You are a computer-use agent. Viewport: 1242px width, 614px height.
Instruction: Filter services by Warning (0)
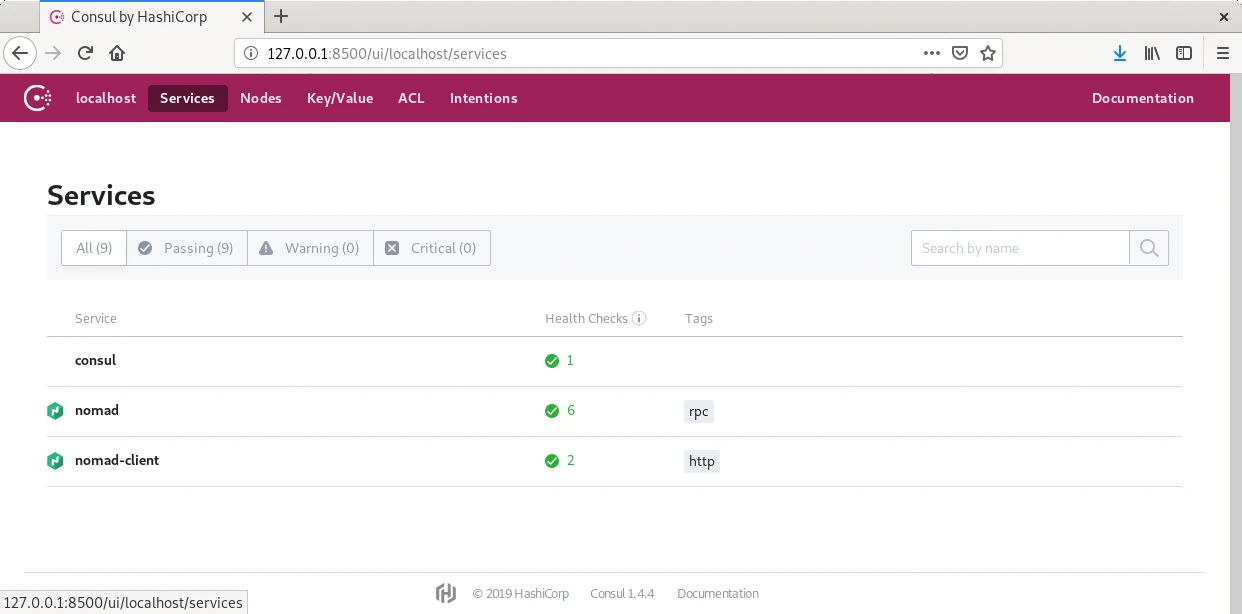pyautogui.click(x=310, y=248)
